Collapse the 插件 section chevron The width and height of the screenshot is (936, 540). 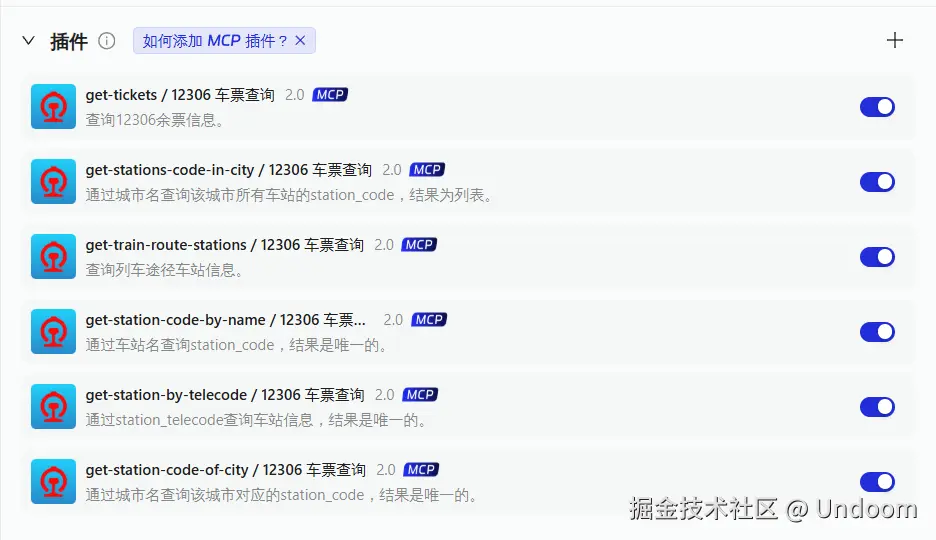(x=28, y=41)
